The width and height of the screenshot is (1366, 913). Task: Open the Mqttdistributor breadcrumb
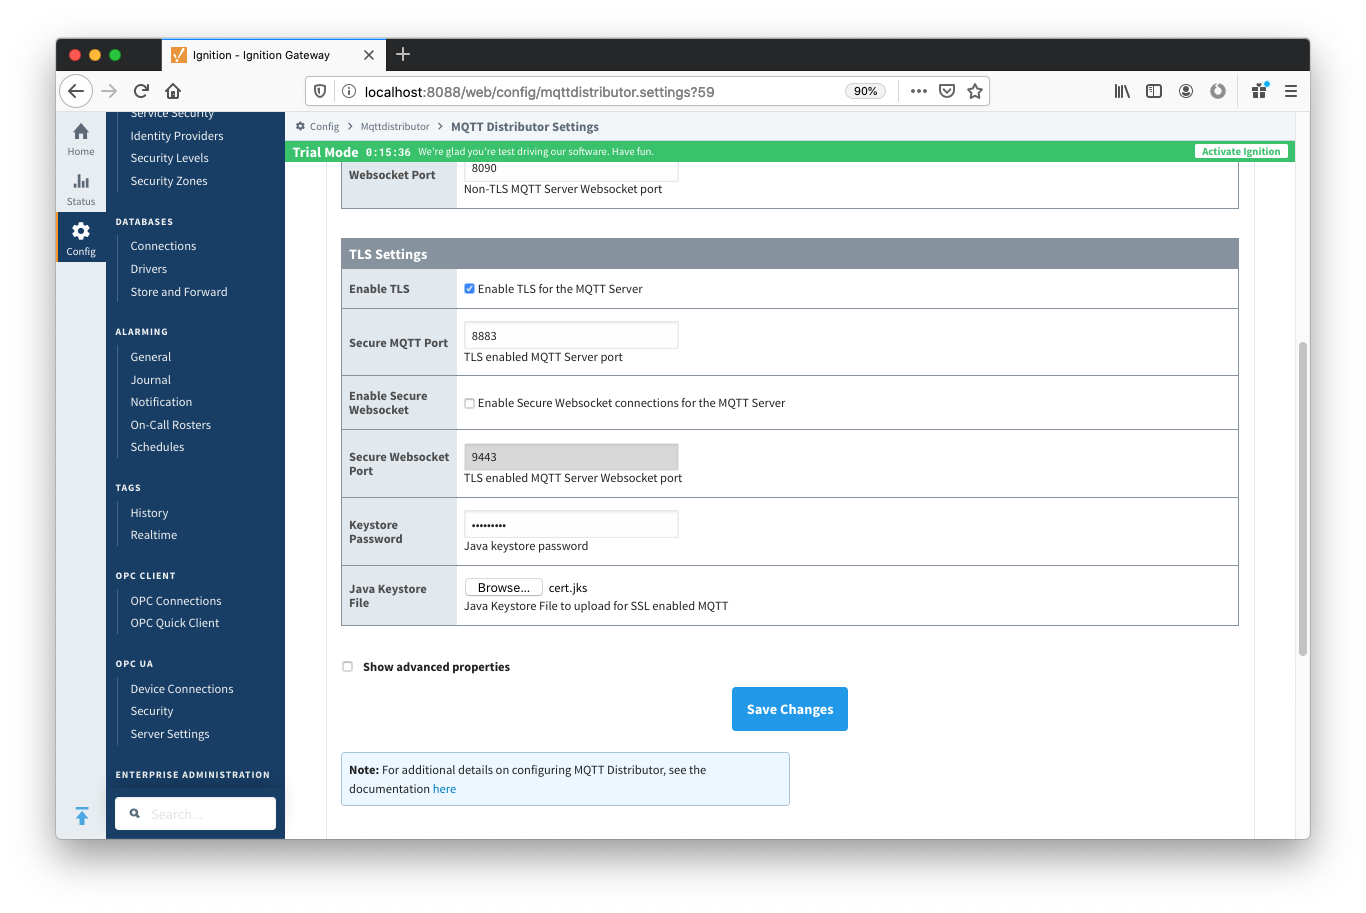coord(395,127)
